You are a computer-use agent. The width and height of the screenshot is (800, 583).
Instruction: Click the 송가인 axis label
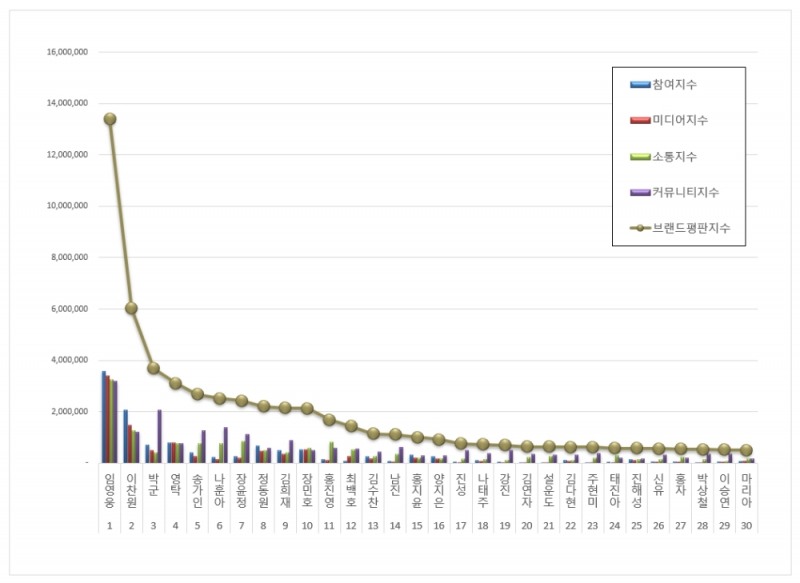coord(197,490)
